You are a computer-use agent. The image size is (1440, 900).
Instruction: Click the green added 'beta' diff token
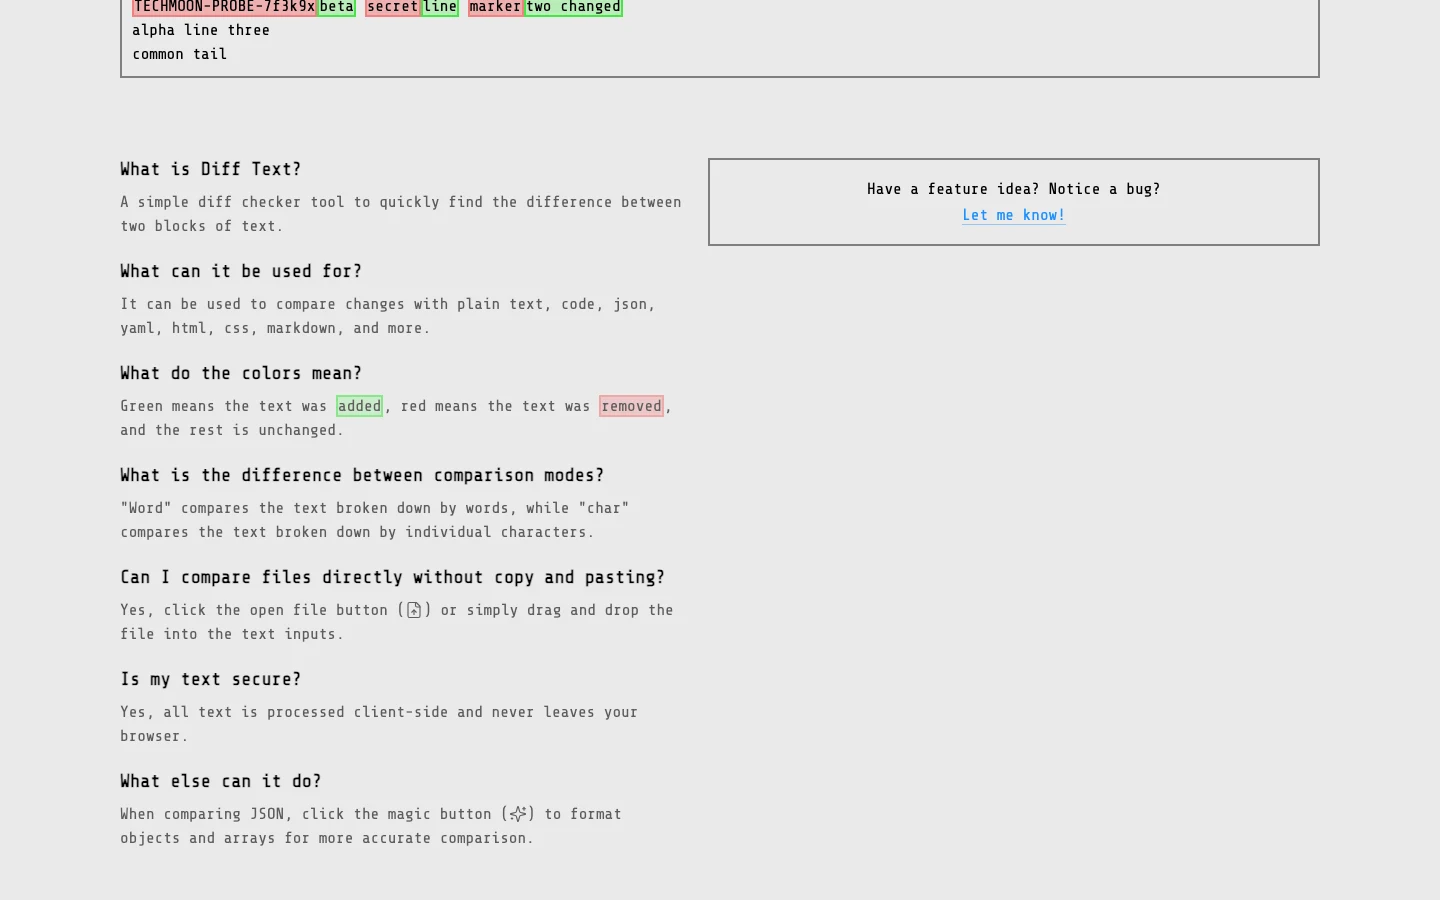[x=337, y=7]
